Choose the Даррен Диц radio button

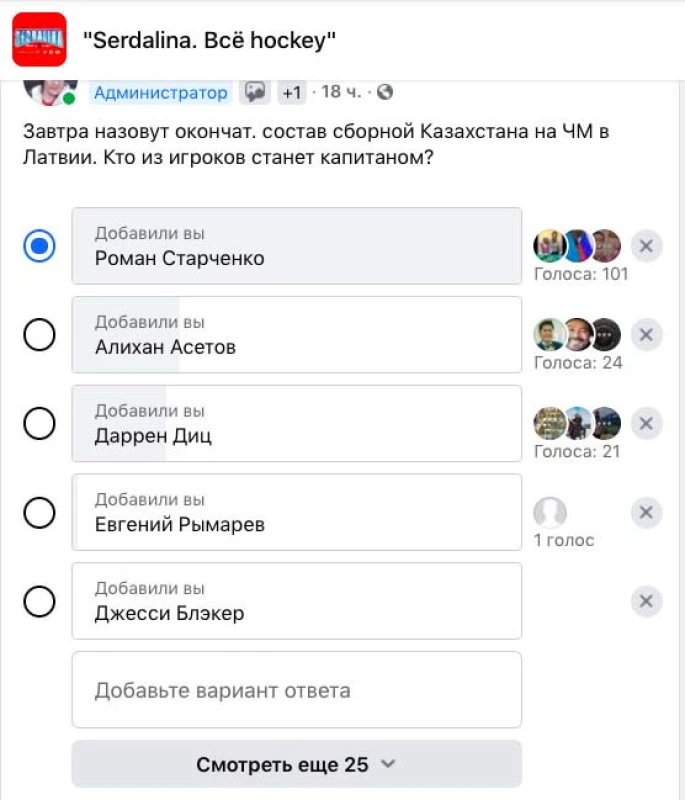pos(39,424)
